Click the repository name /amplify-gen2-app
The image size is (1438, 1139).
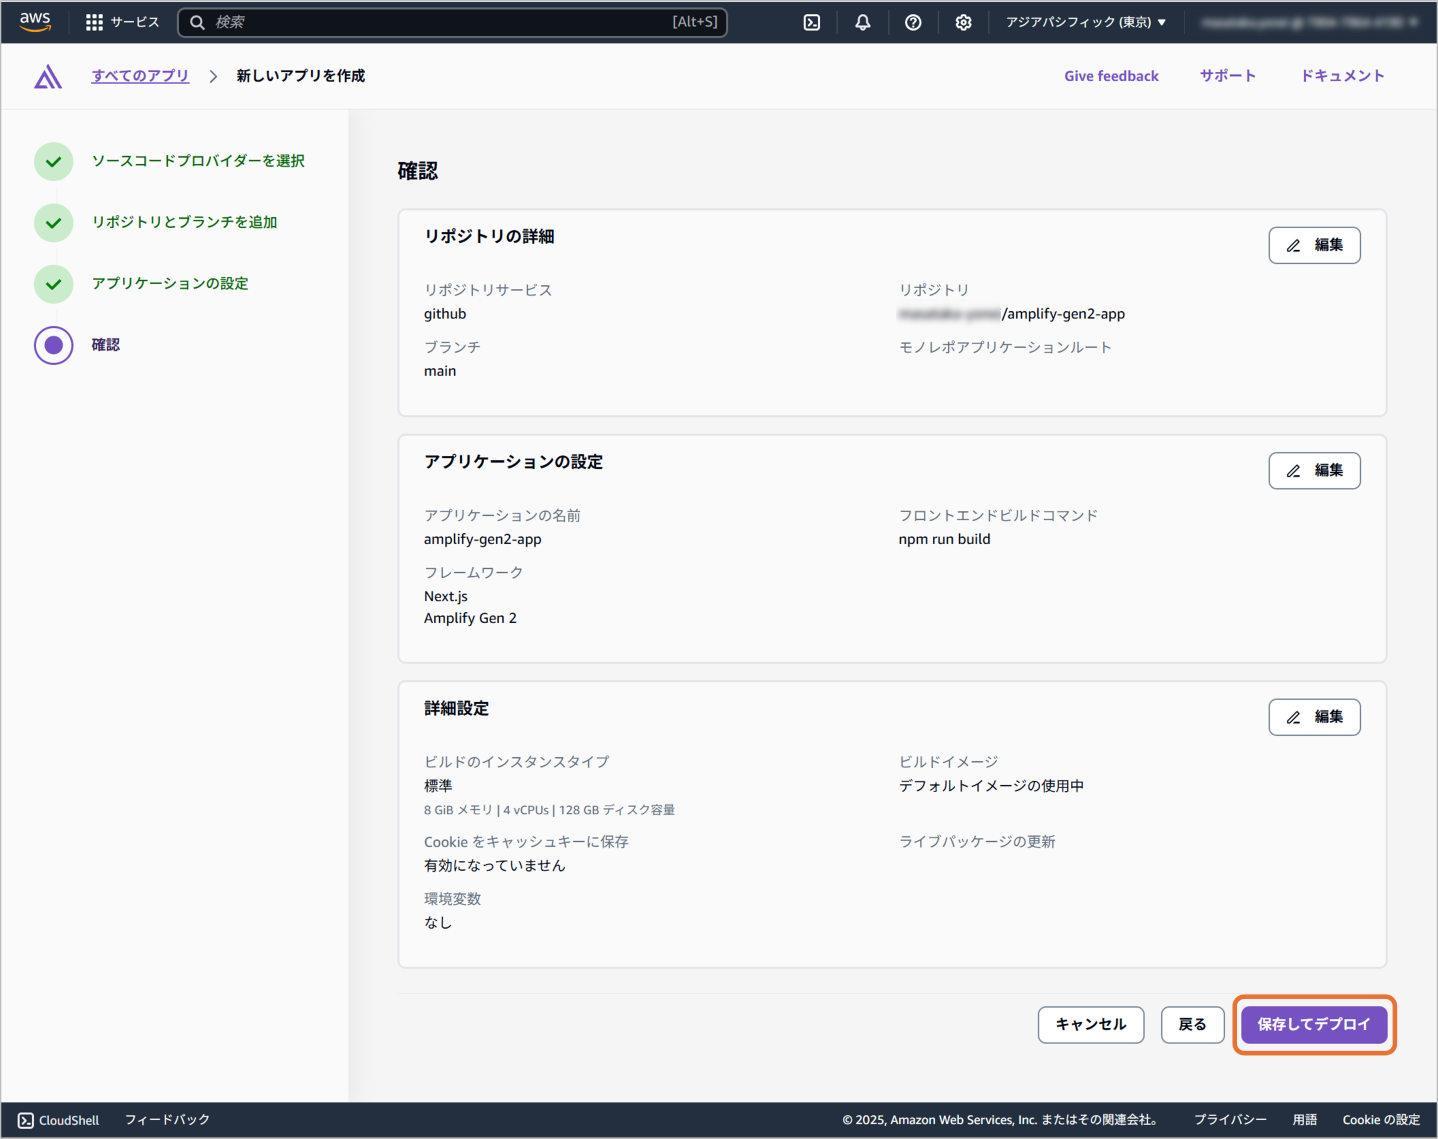tap(1063, 314)
